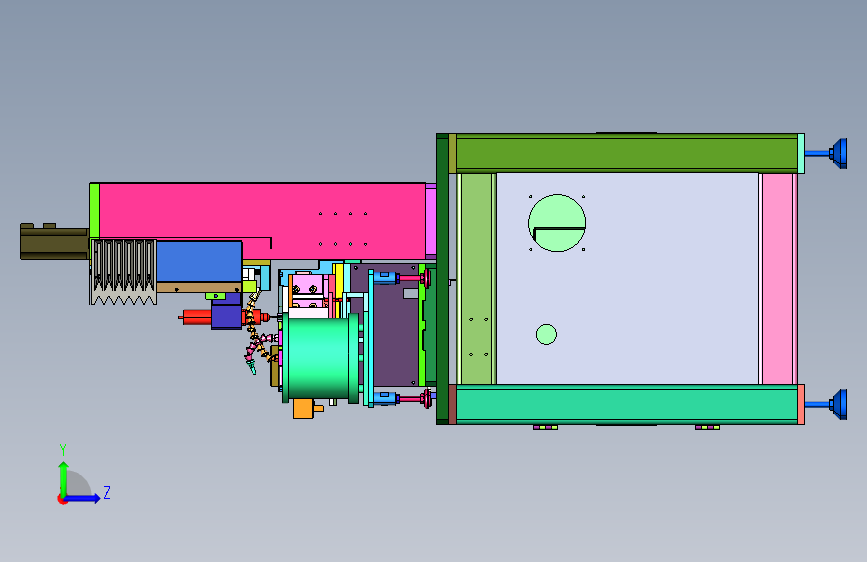This screenshot has width=867, height=562.
Task: Click the green Y axis arrow of triad
Action: [64, 478]
